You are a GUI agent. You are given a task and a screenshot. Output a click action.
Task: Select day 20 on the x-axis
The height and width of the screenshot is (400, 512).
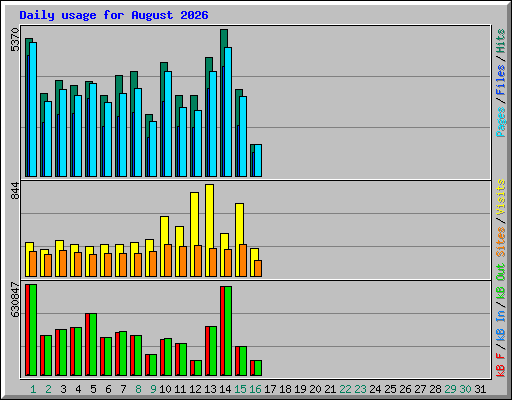tap(315, 389)
